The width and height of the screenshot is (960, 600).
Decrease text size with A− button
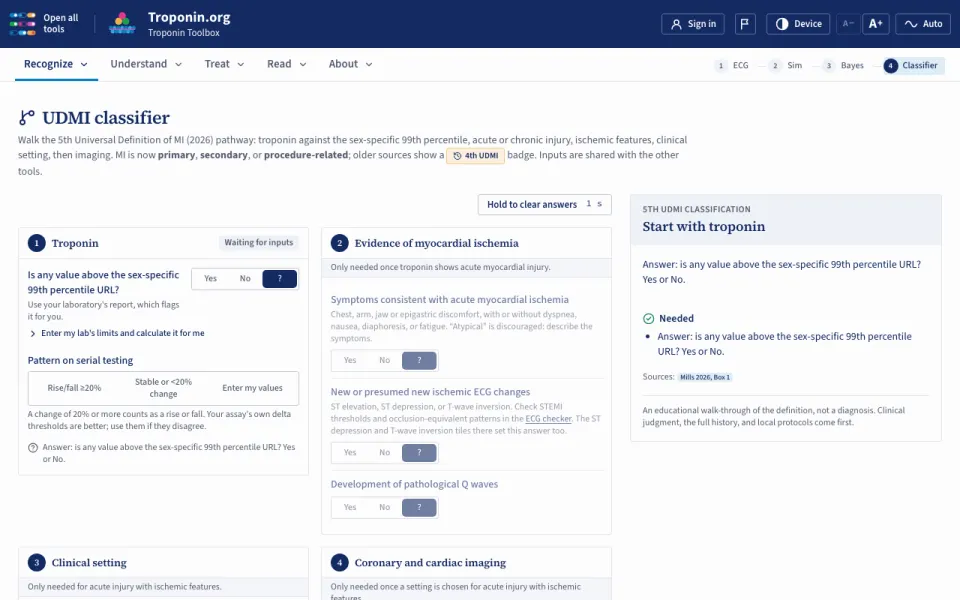pos(848,24)
